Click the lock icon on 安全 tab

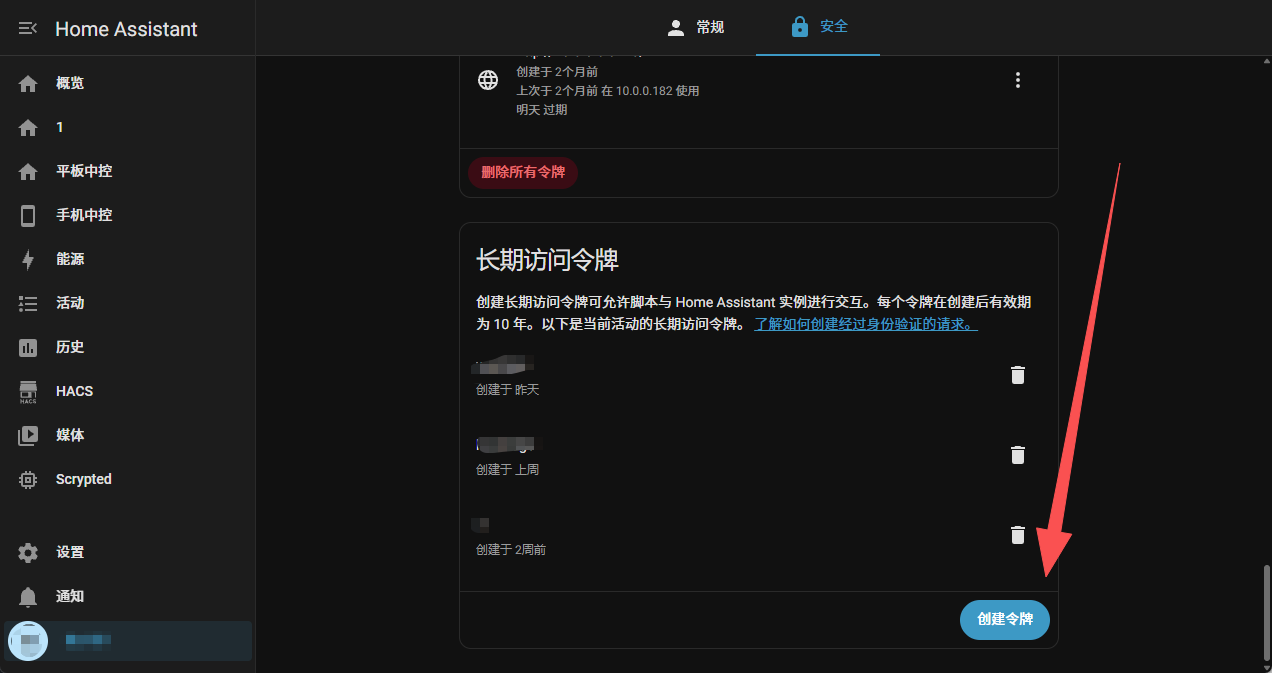click(799, 27)
